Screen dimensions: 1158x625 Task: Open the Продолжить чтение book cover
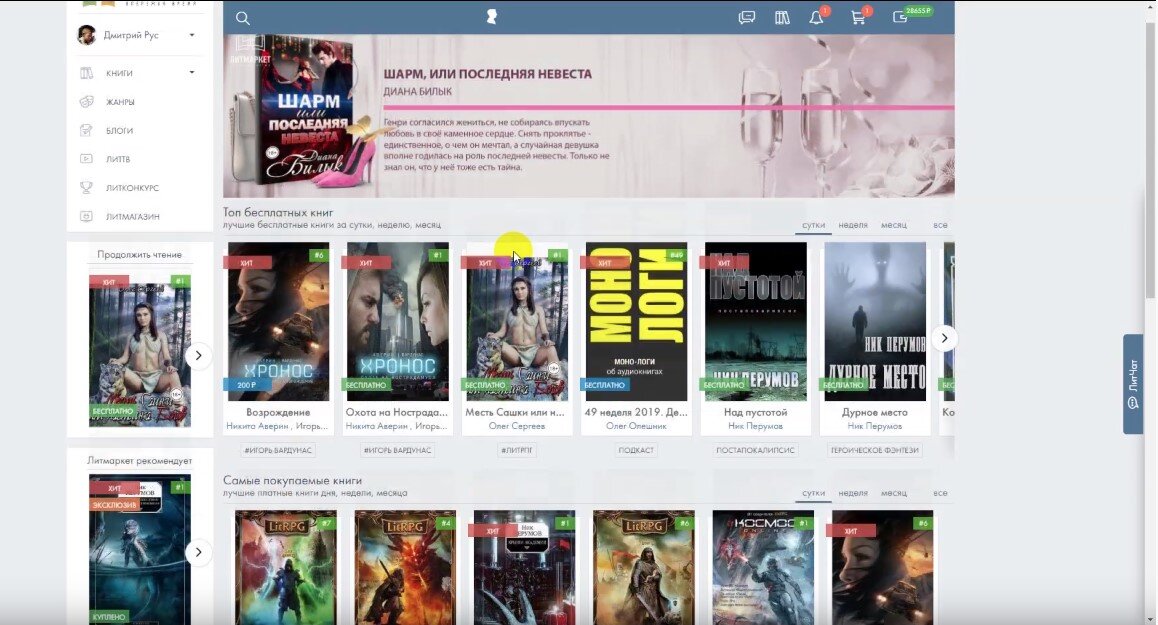click(x=140, y=350)
